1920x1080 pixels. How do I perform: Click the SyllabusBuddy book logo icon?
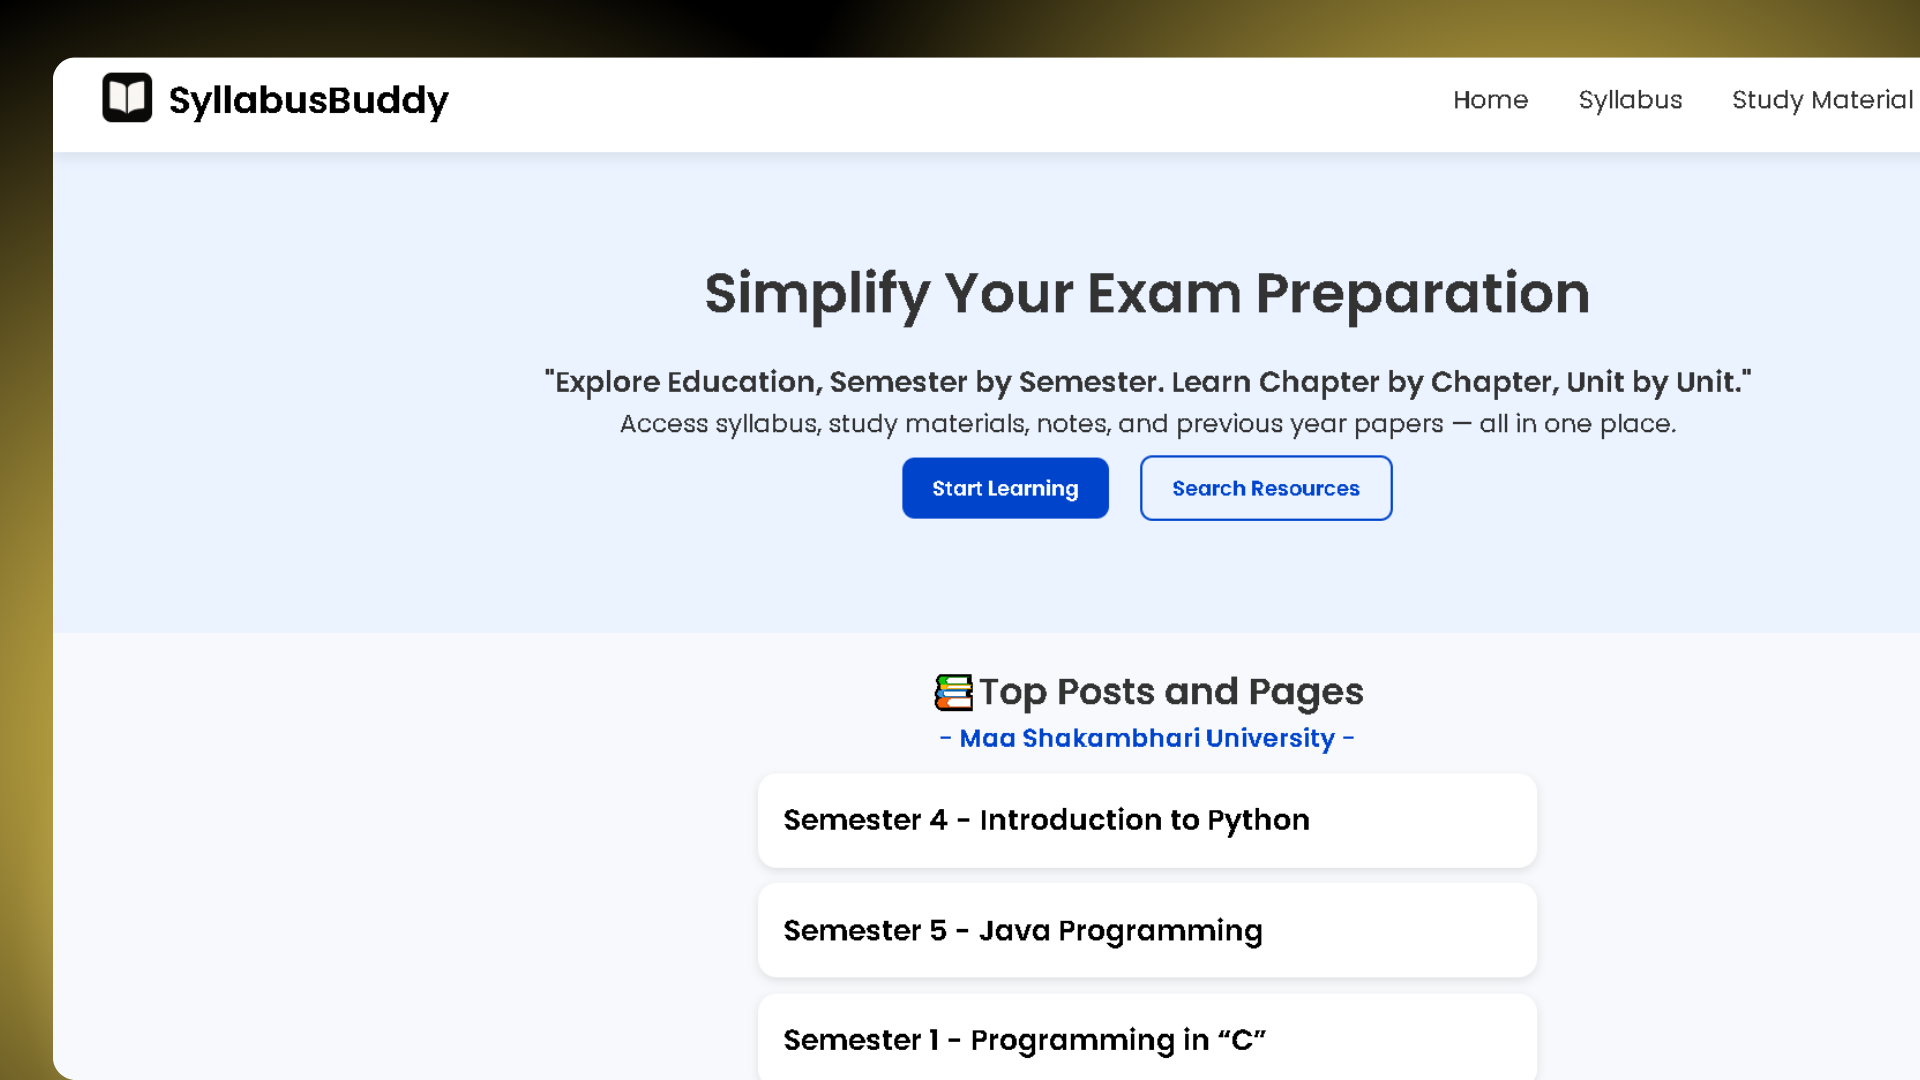click(127, 98)
